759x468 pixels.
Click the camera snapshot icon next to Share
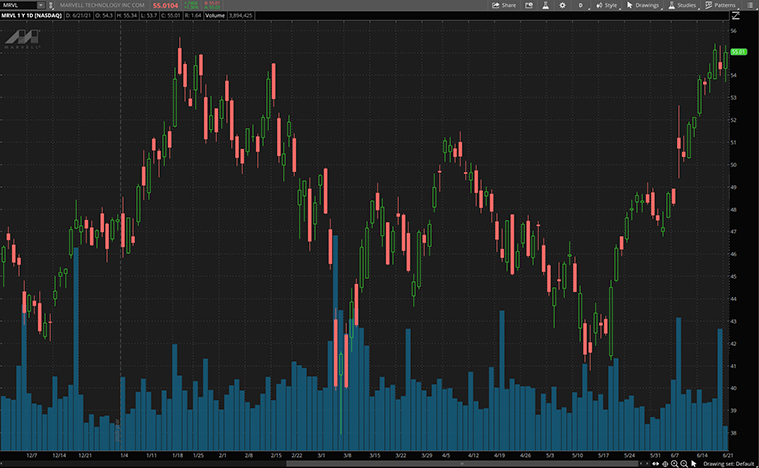point(530,5)
